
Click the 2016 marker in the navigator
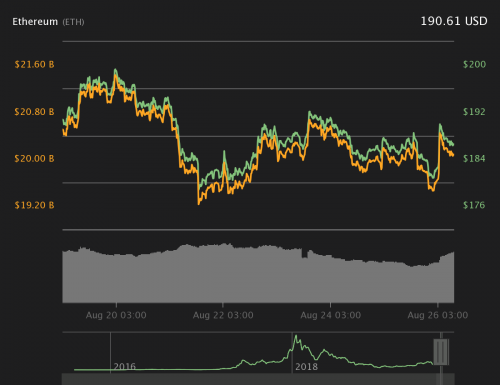125,367
